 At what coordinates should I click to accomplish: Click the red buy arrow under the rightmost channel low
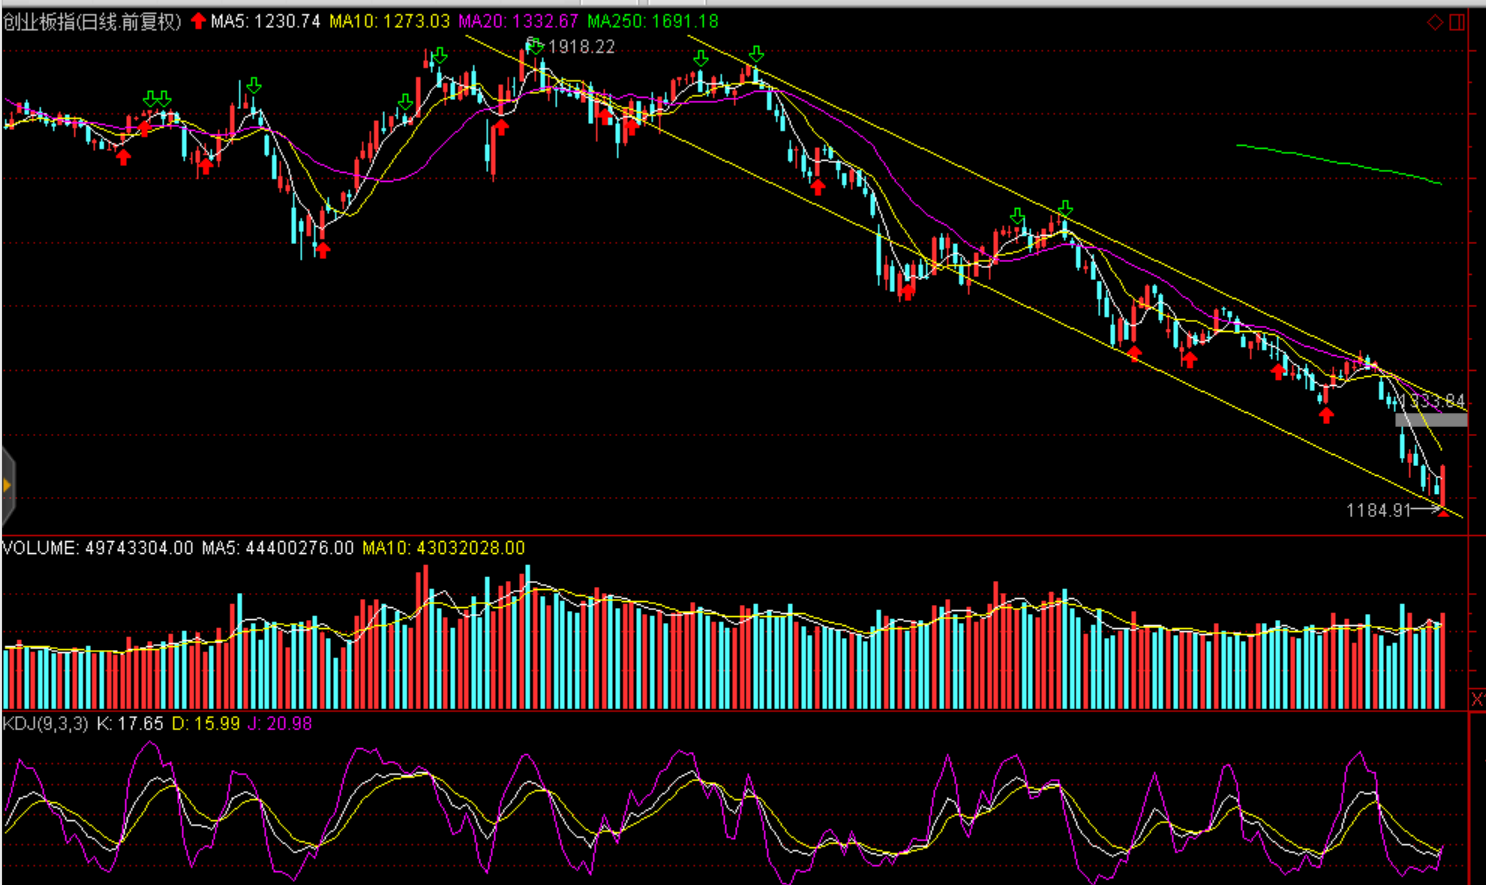pyautogui.click(x=1326, y=414)
